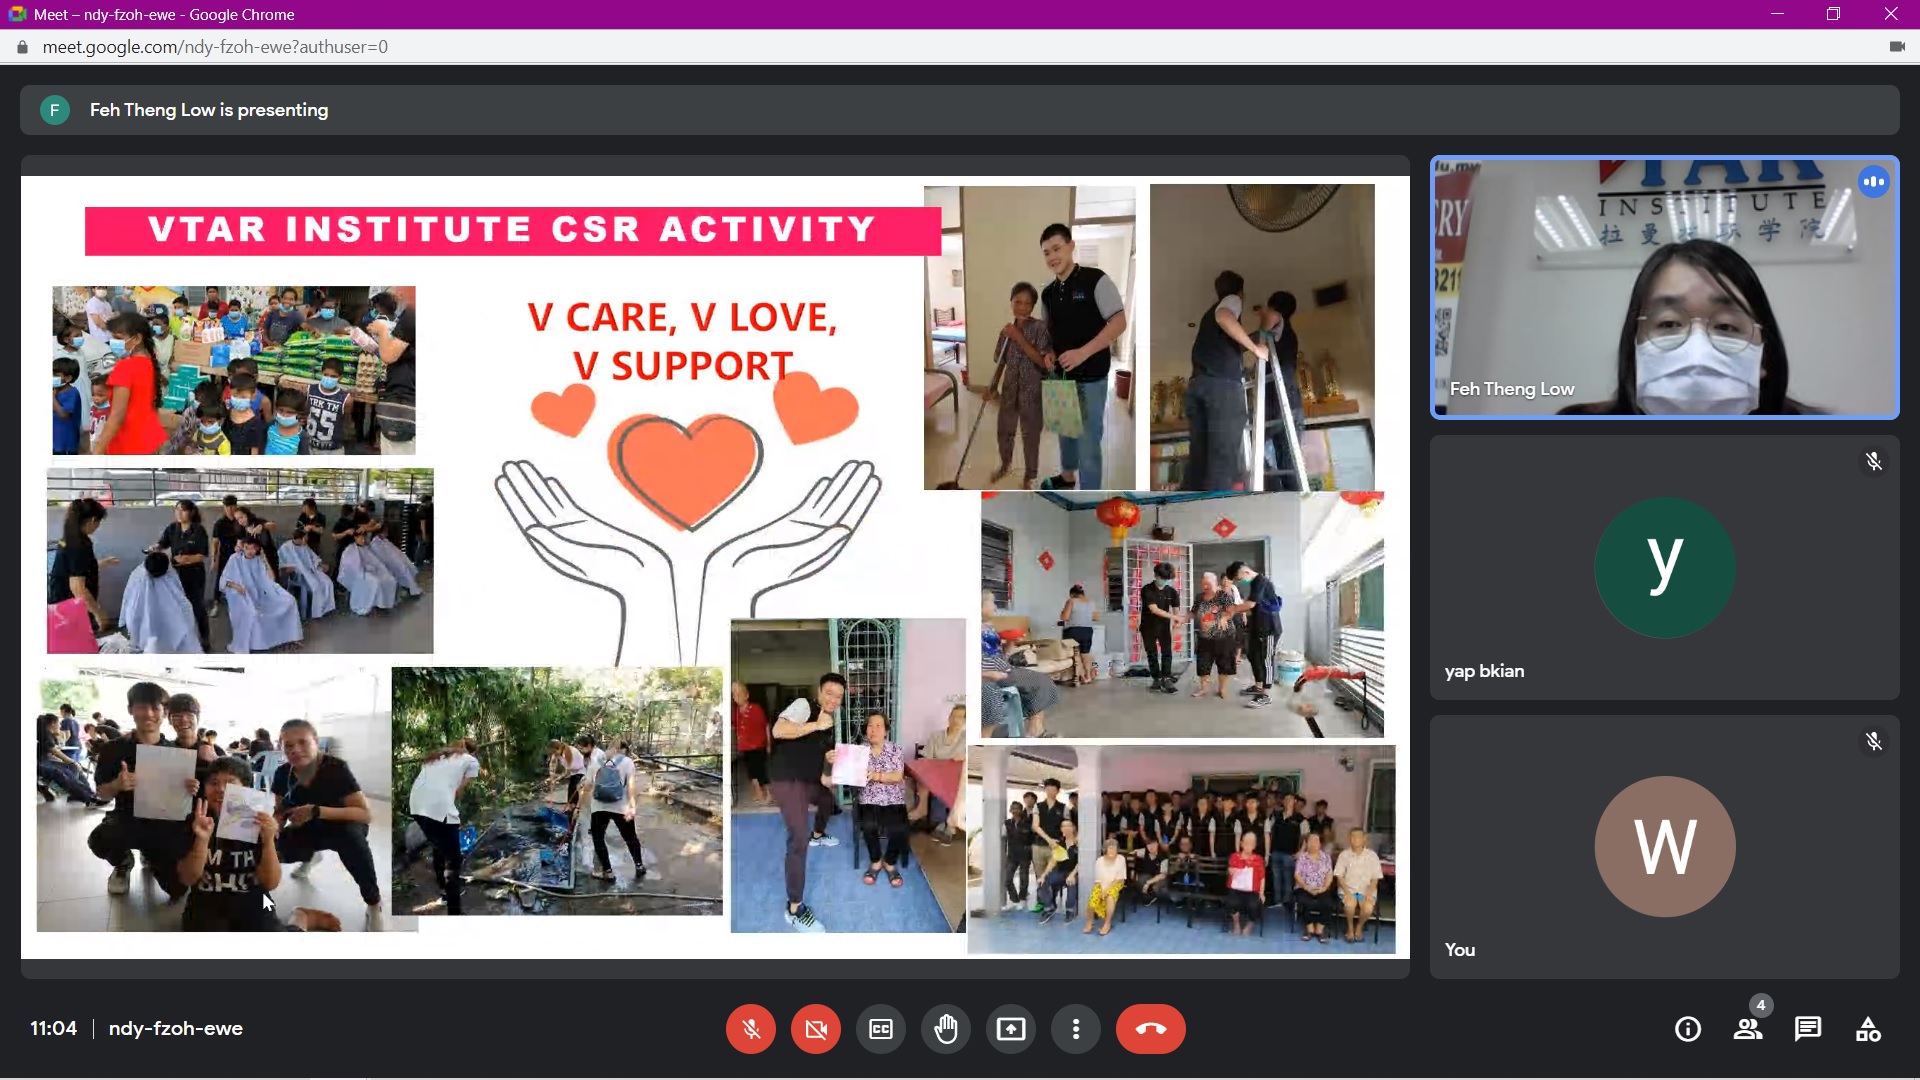
Task: Click the 11:04 clock in bottom bar
Action: [53, 1029]
